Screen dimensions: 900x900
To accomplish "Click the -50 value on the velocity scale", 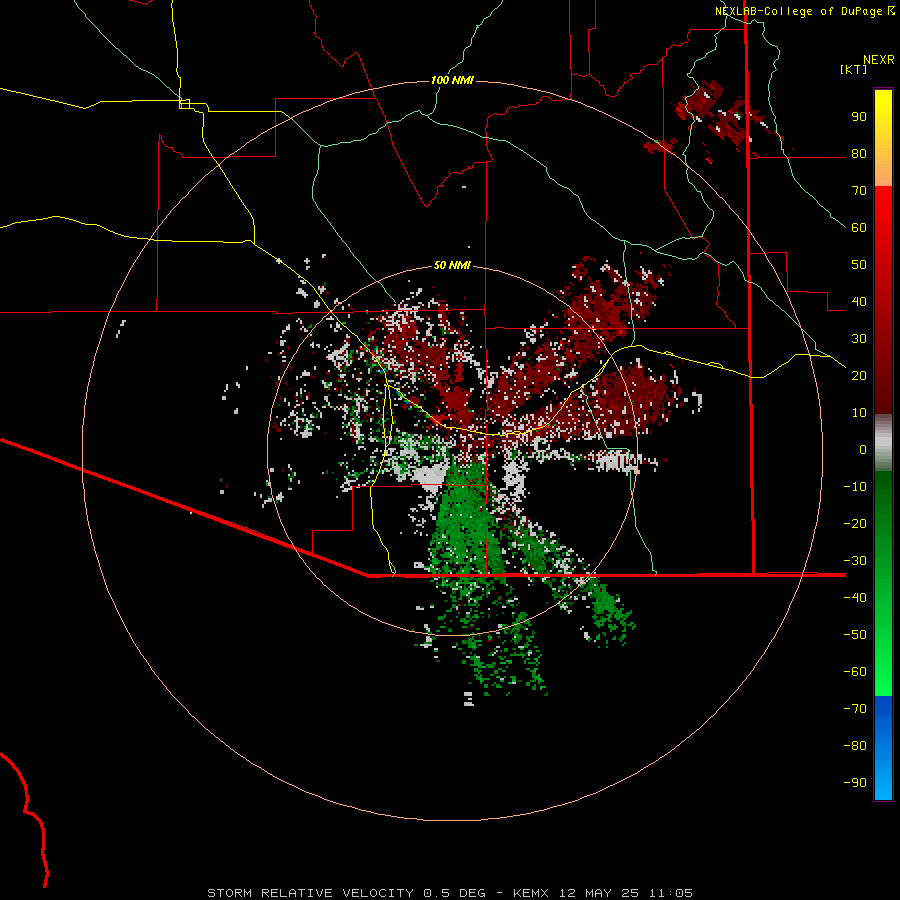I will (855, 635).
